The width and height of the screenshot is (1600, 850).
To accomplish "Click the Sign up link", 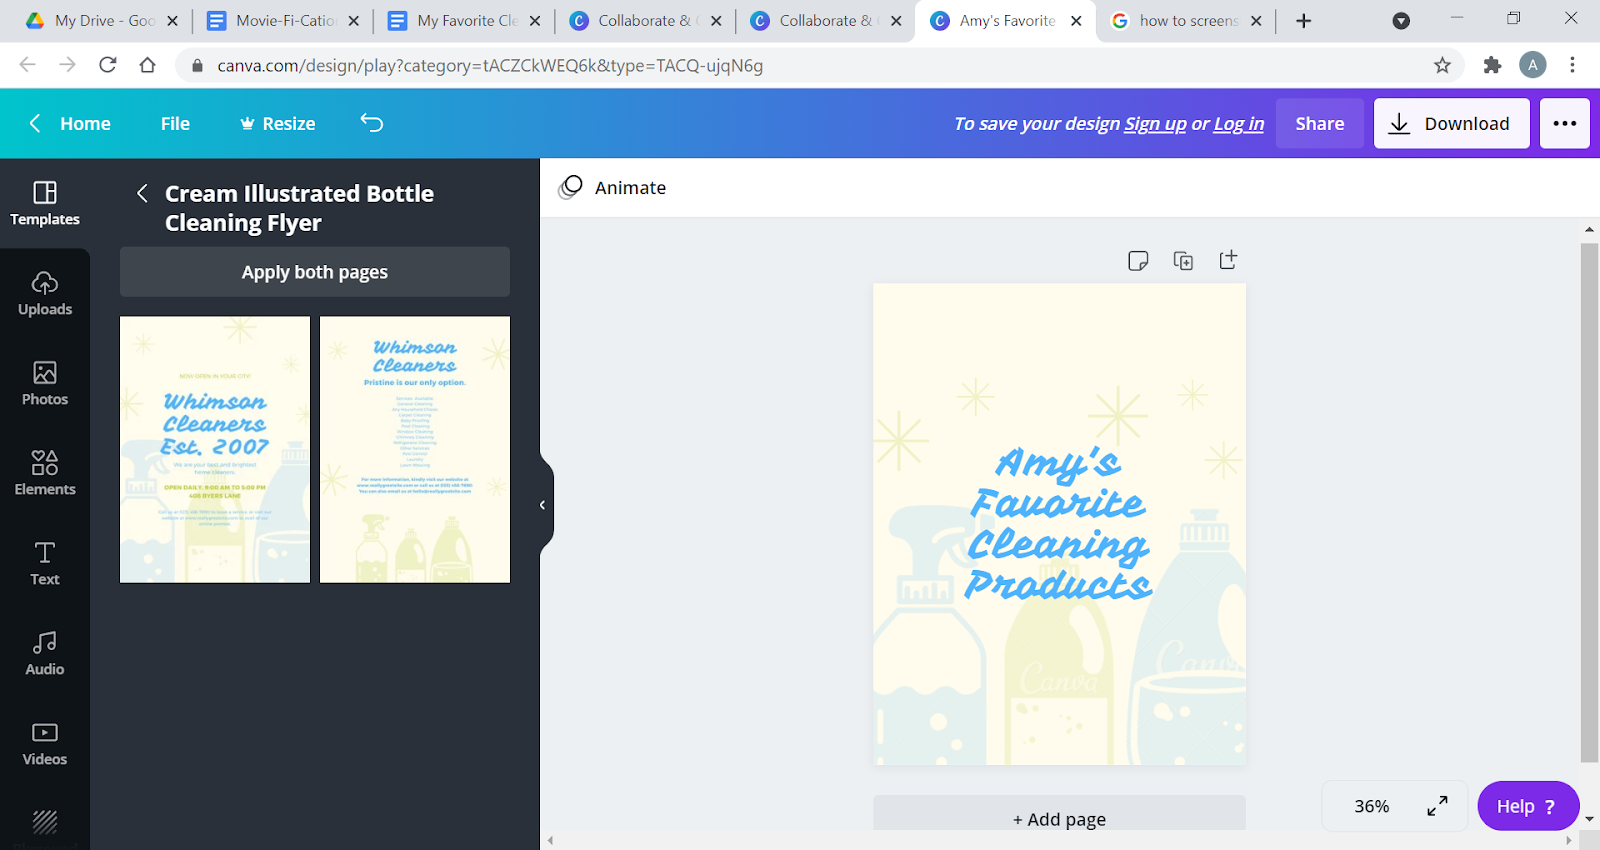I will [x=1155, y=124].
